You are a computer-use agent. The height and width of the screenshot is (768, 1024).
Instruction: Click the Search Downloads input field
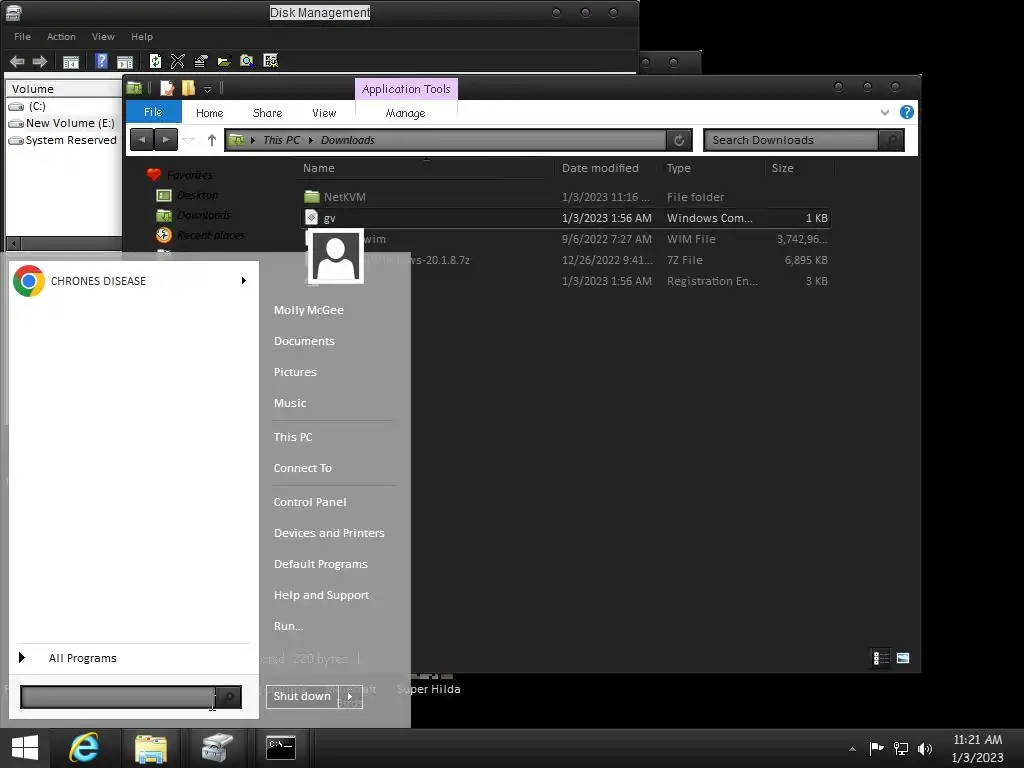pos(792,140)
